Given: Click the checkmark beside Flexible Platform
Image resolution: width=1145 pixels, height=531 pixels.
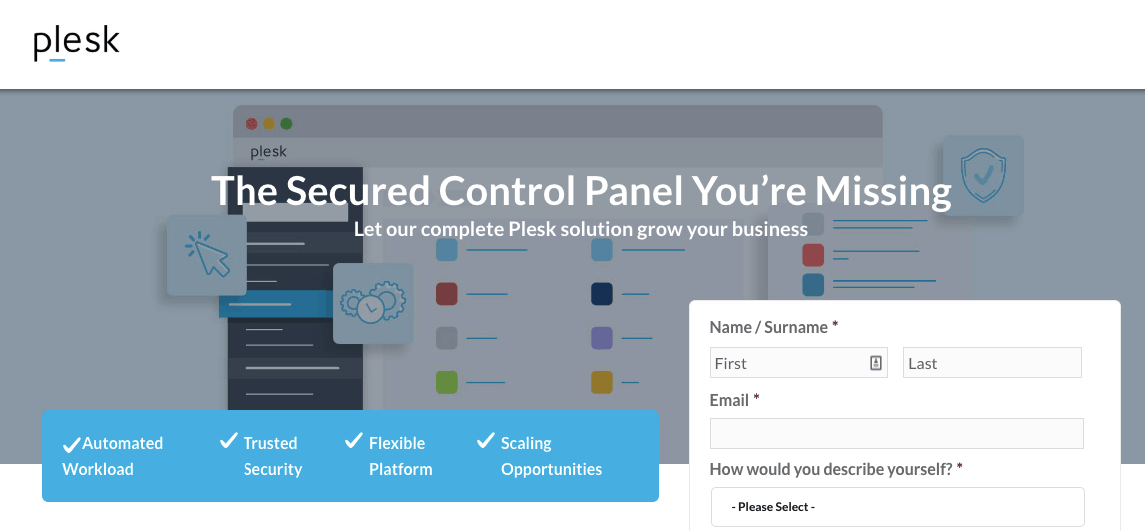Looking at the screenshot, I should point(353,440).
